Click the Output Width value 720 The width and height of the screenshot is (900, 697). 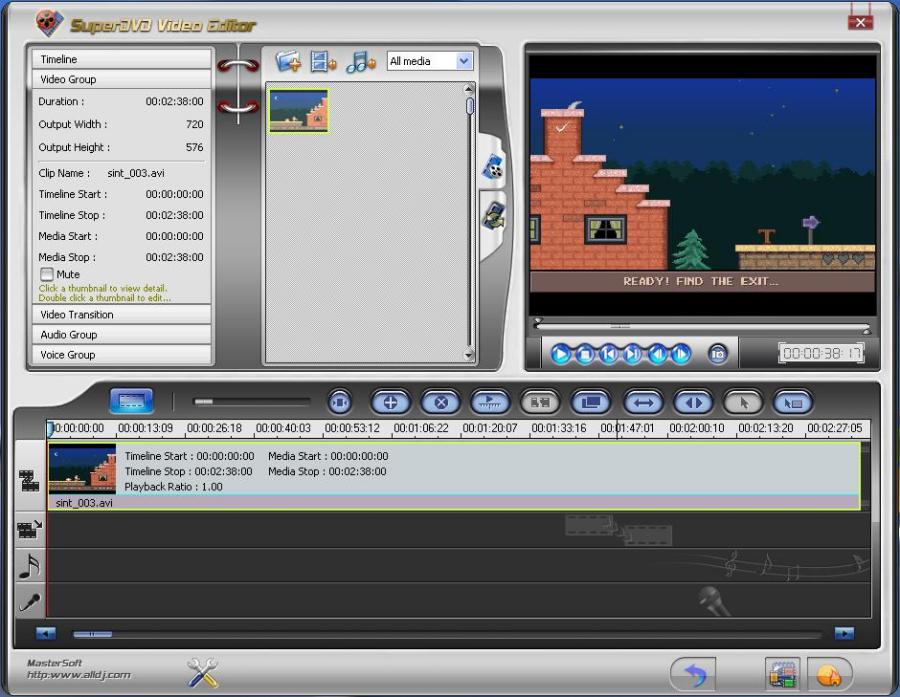195,124
